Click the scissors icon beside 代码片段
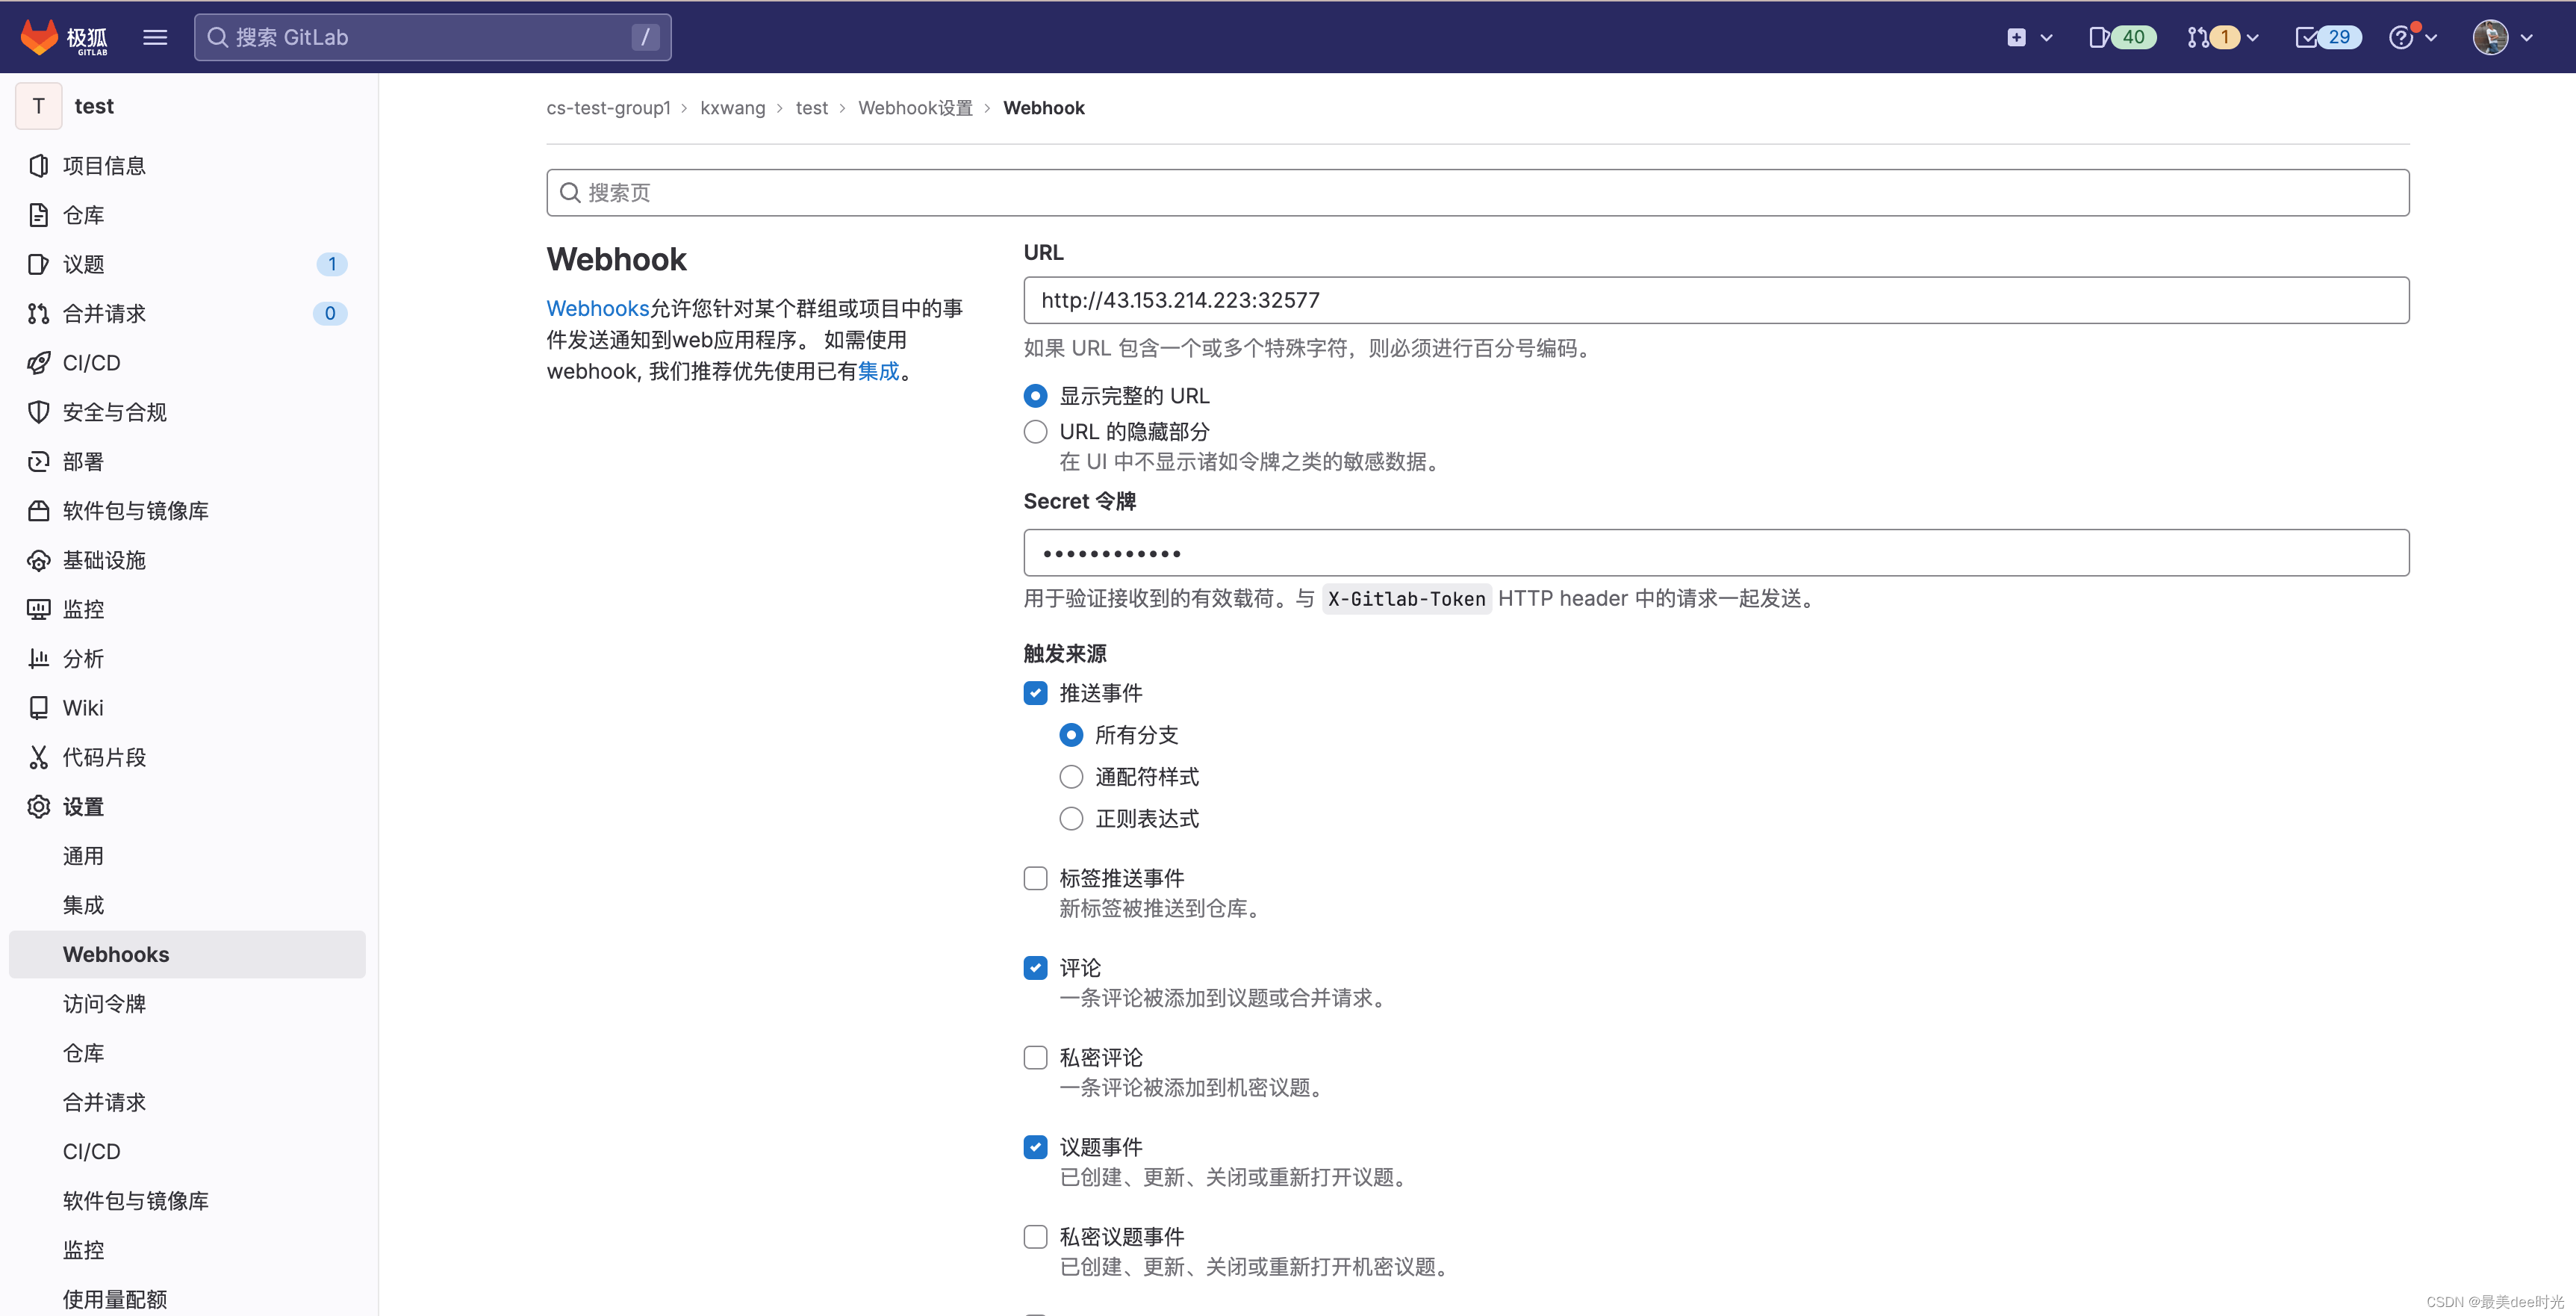This screenshot has height=1316, width=2576. (38, 757)
